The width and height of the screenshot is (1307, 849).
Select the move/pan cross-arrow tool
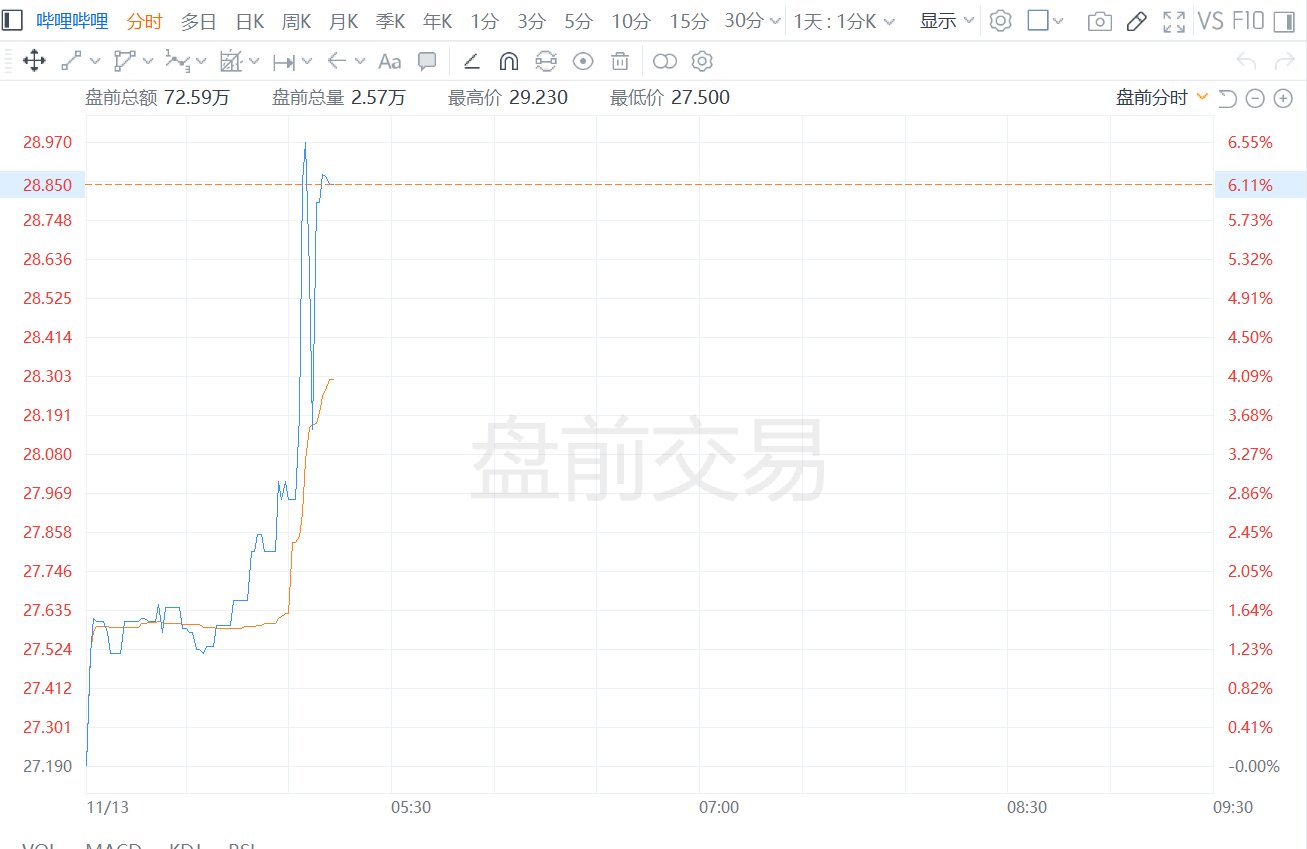click(33, 62)
